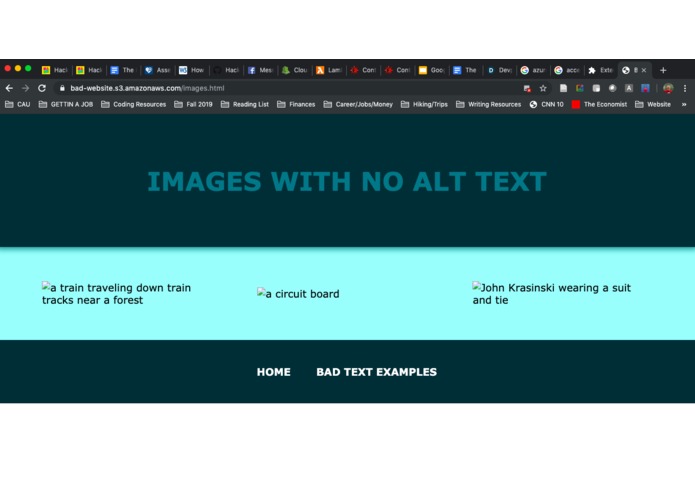The width and height of the screenshot is (695, 494).
Task: Open the CNN 10 bookmark
Action: (547, 105)
